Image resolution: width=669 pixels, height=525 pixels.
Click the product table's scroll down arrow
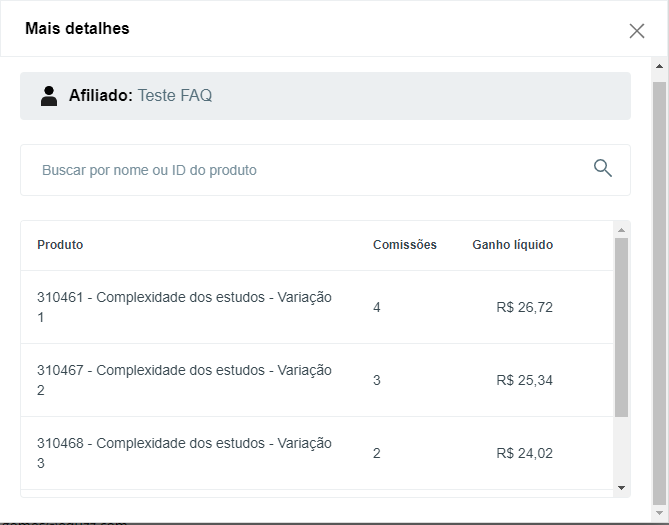622,487
